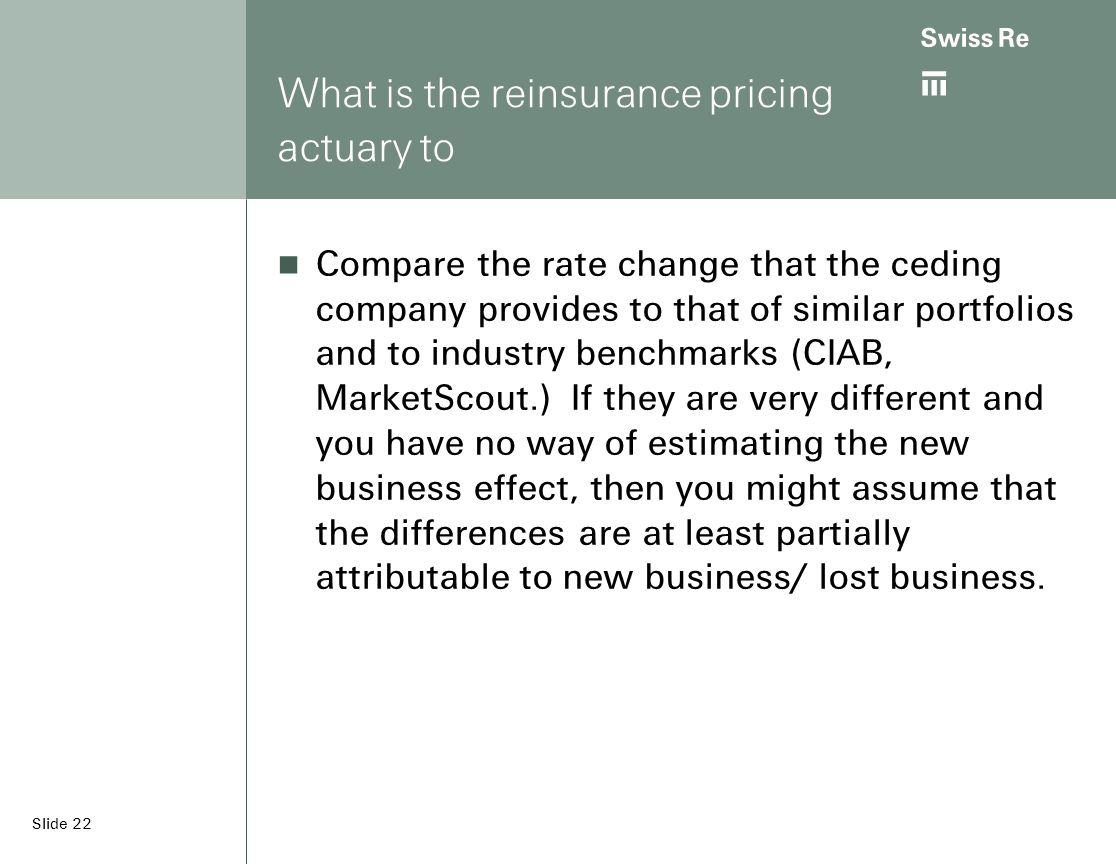Click the Swiss Re logo icon

pos(934,83)
